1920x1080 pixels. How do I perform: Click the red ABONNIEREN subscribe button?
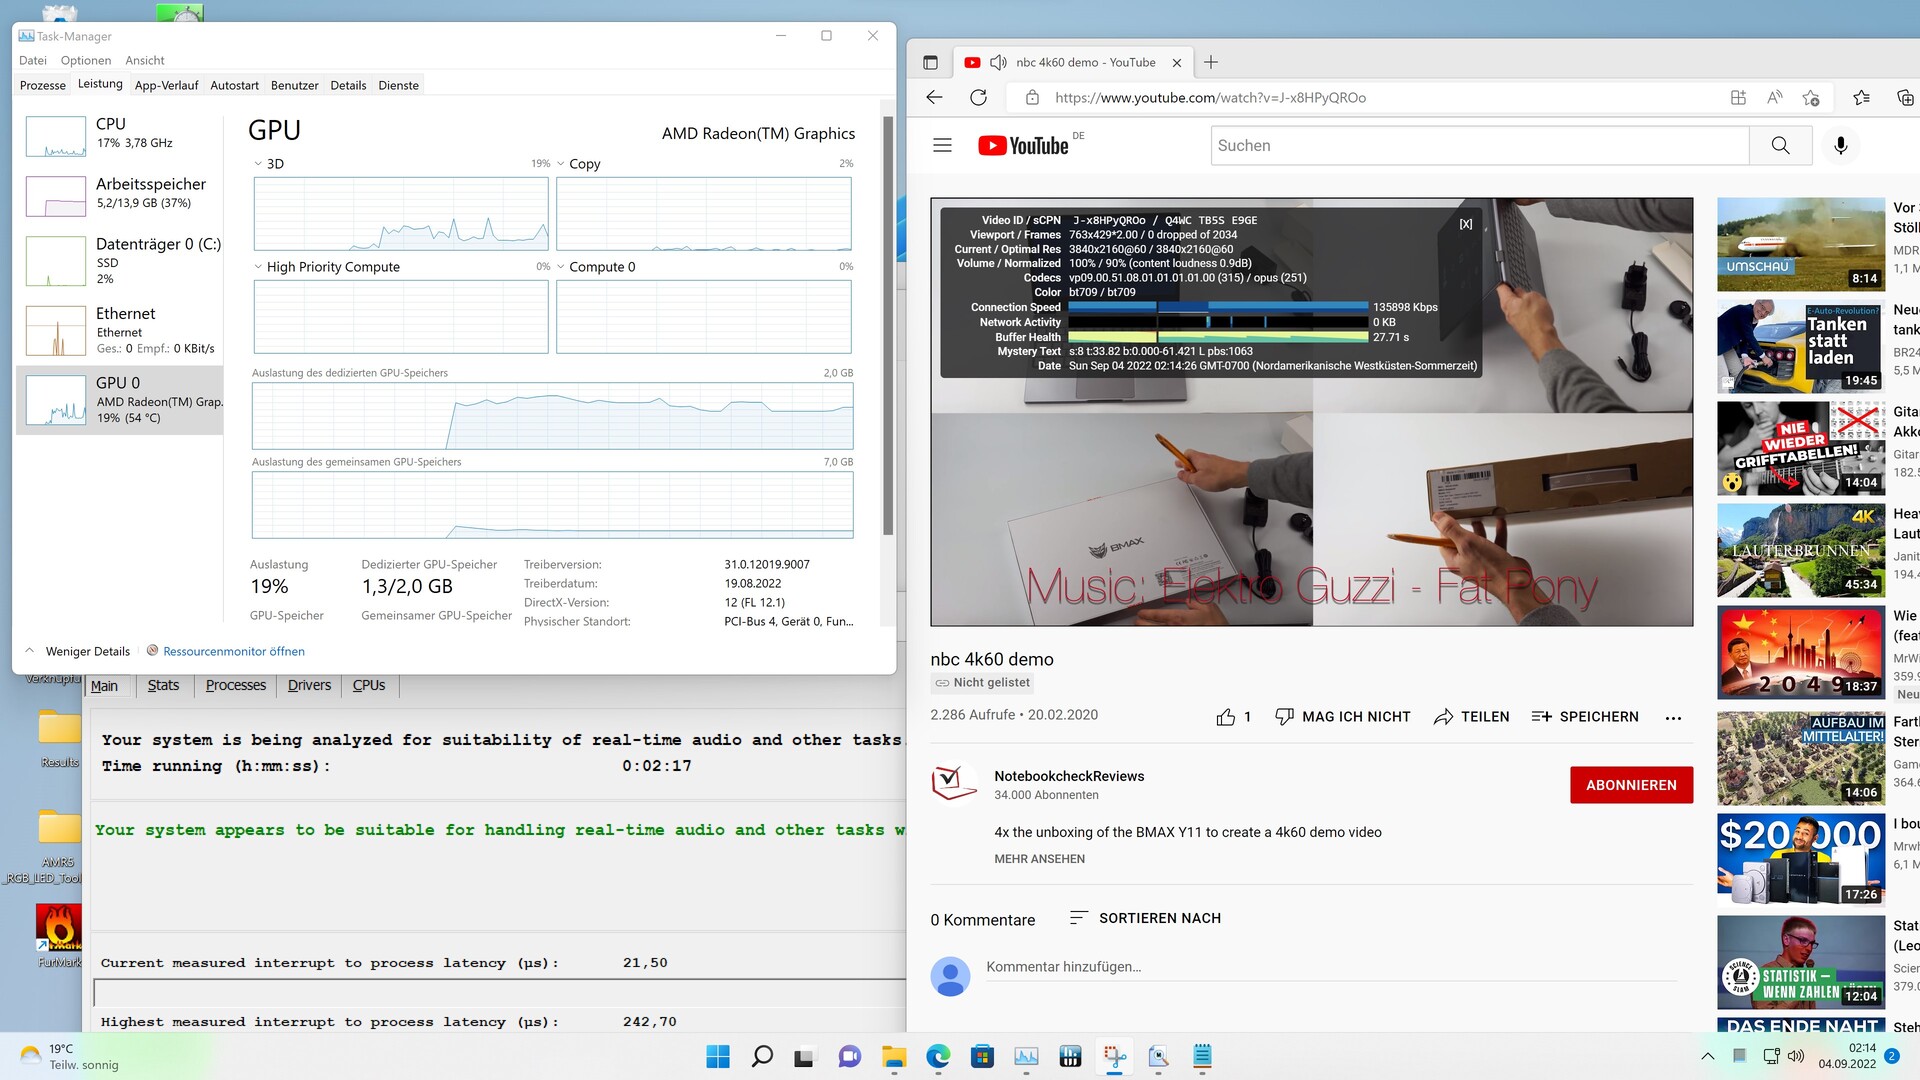pos(1631,785)
